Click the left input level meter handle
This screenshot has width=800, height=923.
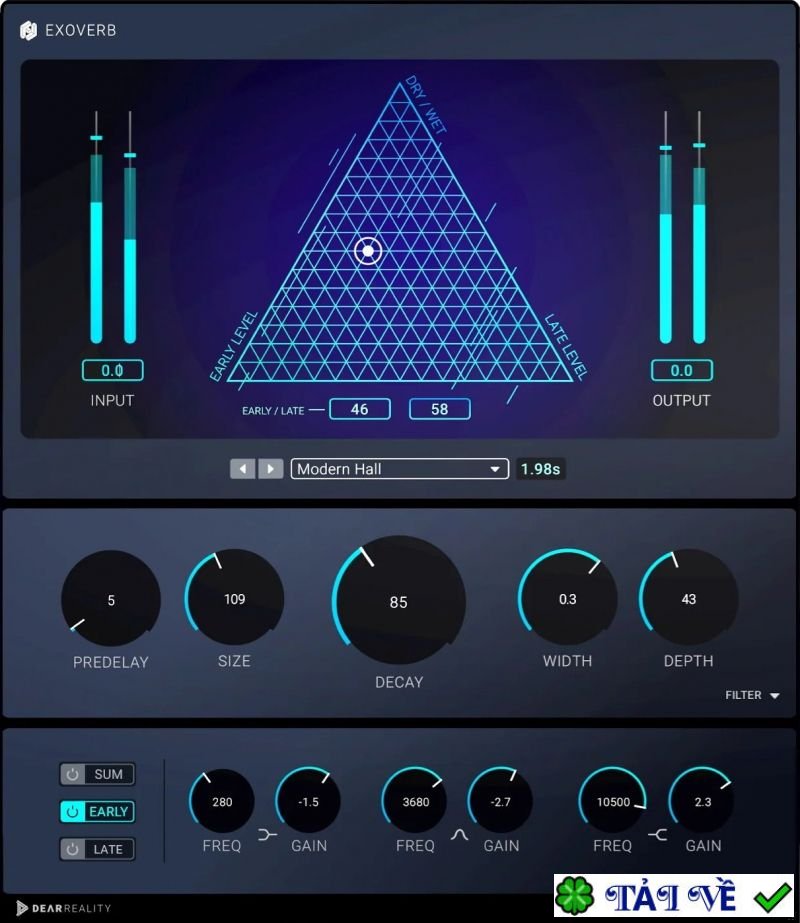(96, 138)
